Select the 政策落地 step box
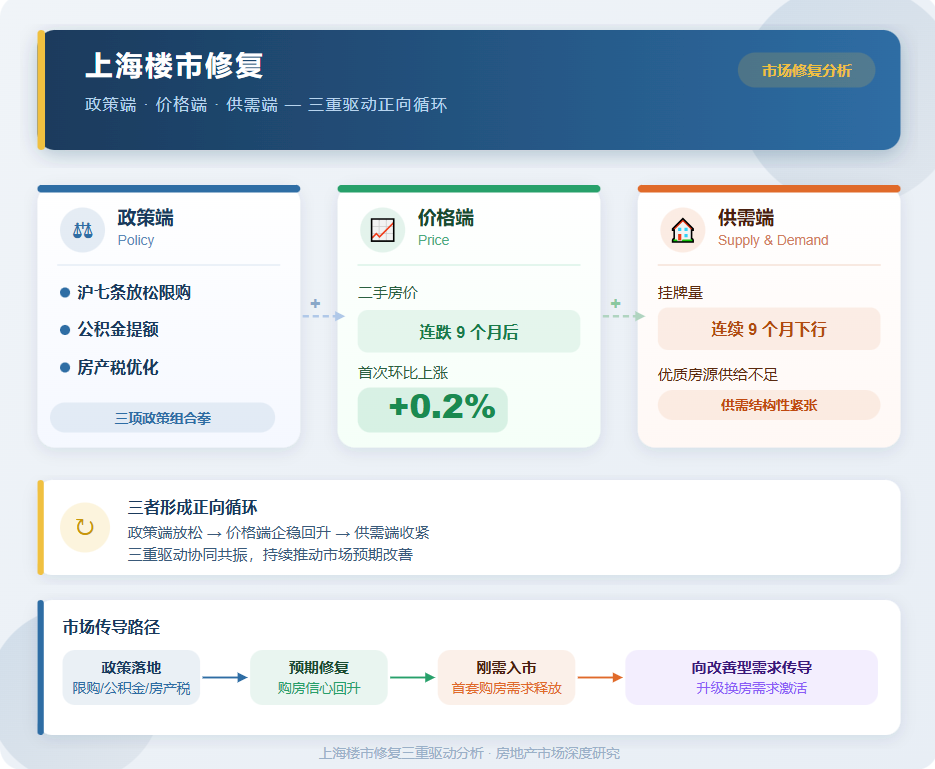The width and height of the screenshot is (935, 769). pos(131,677)
